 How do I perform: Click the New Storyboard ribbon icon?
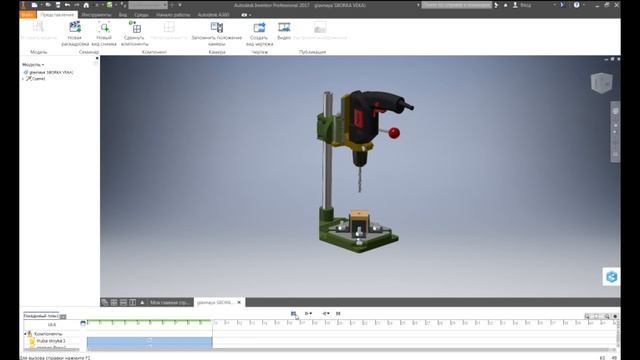(x=75, y=28)
